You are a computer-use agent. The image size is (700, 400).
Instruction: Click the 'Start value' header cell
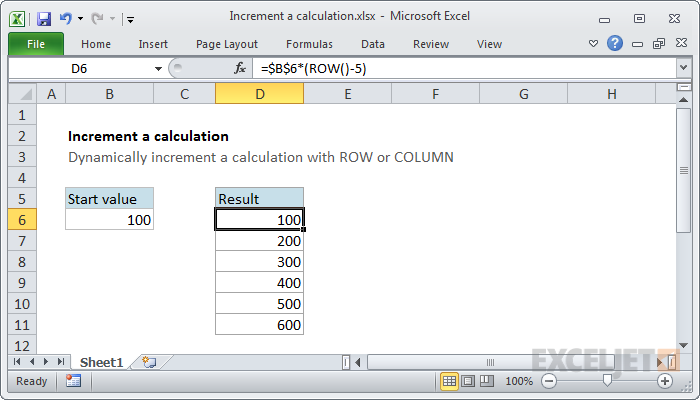(109, 199)
